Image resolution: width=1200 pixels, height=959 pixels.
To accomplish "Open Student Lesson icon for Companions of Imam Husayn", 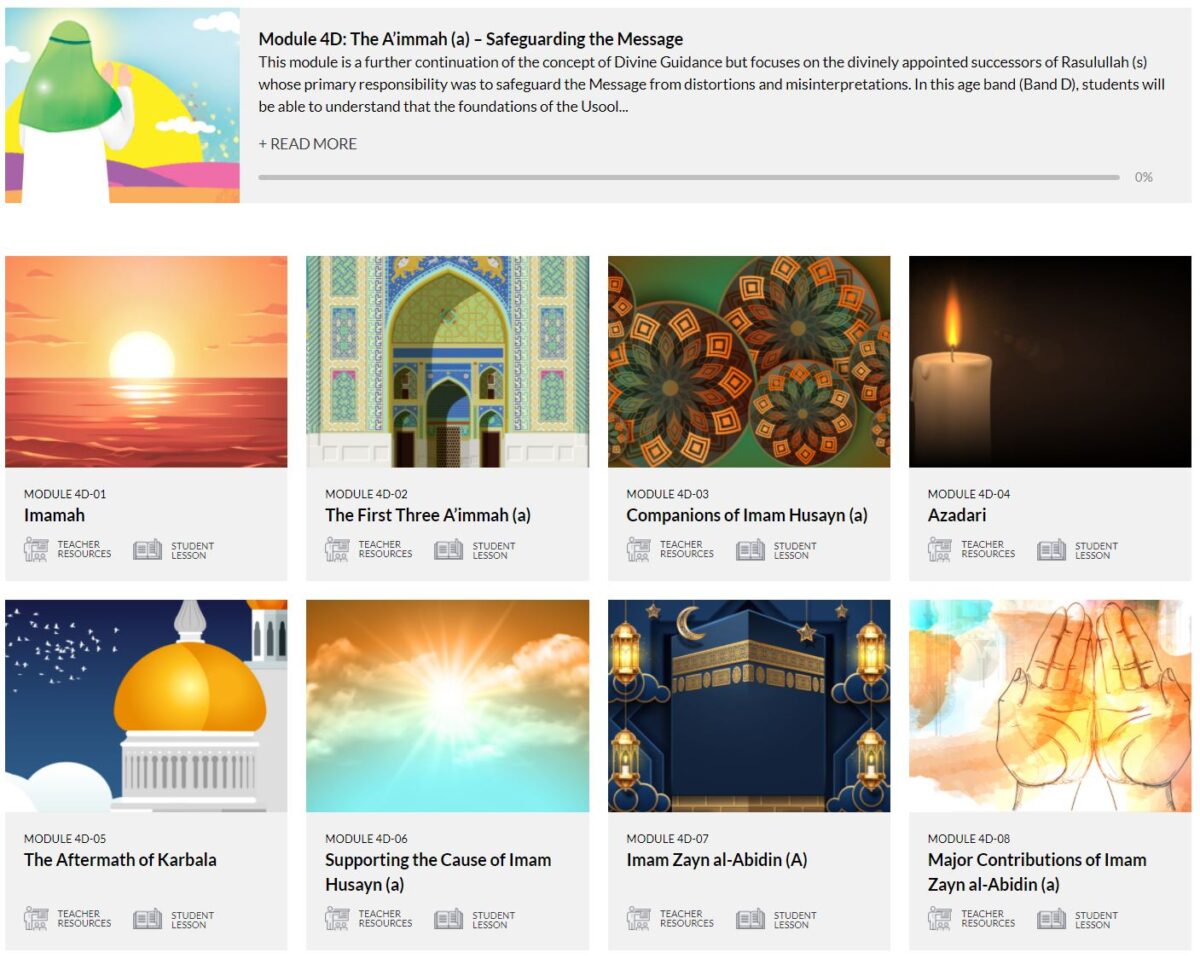I will tap(750, 550).
